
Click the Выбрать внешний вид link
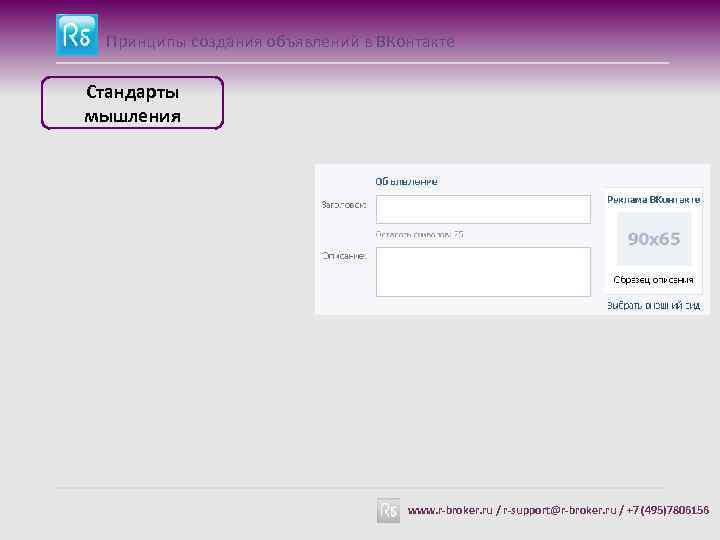[x=653, y=305]
